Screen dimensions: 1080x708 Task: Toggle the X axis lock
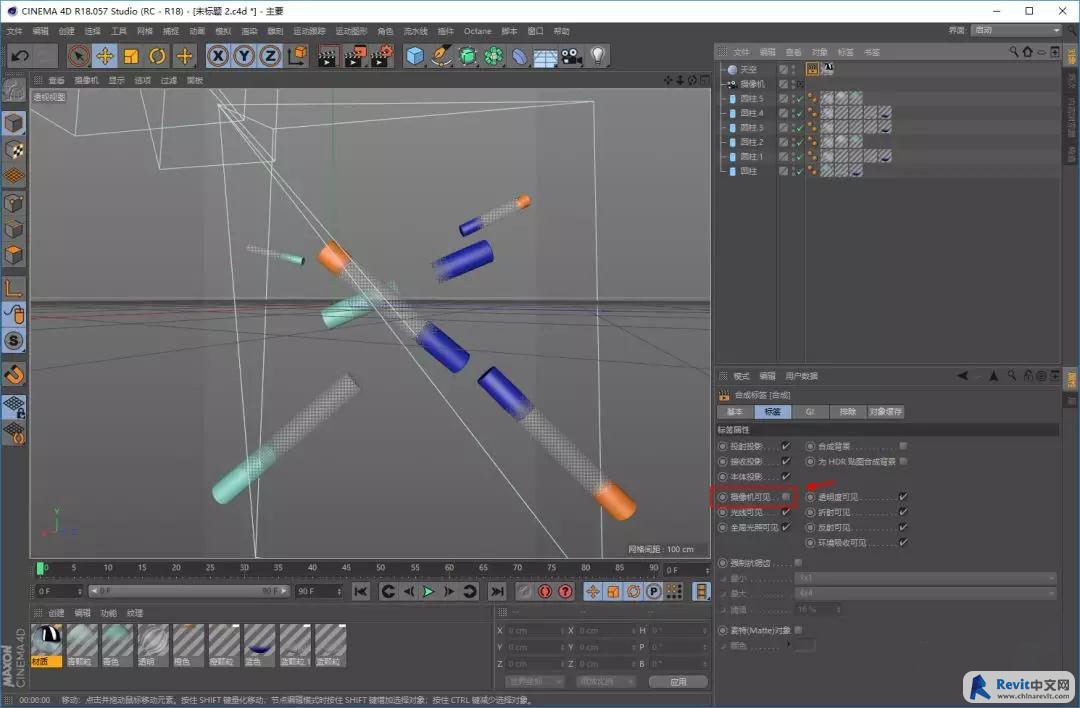(x=218, y=56)
